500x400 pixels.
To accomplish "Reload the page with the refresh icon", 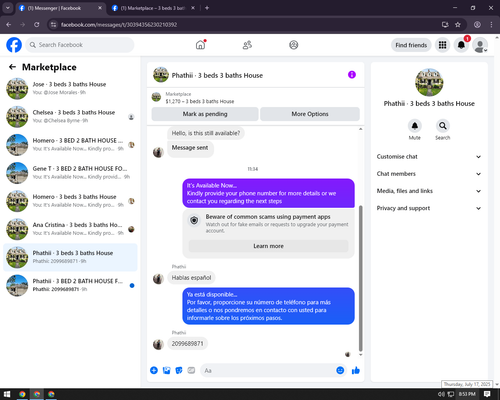I will coord(37,25).
